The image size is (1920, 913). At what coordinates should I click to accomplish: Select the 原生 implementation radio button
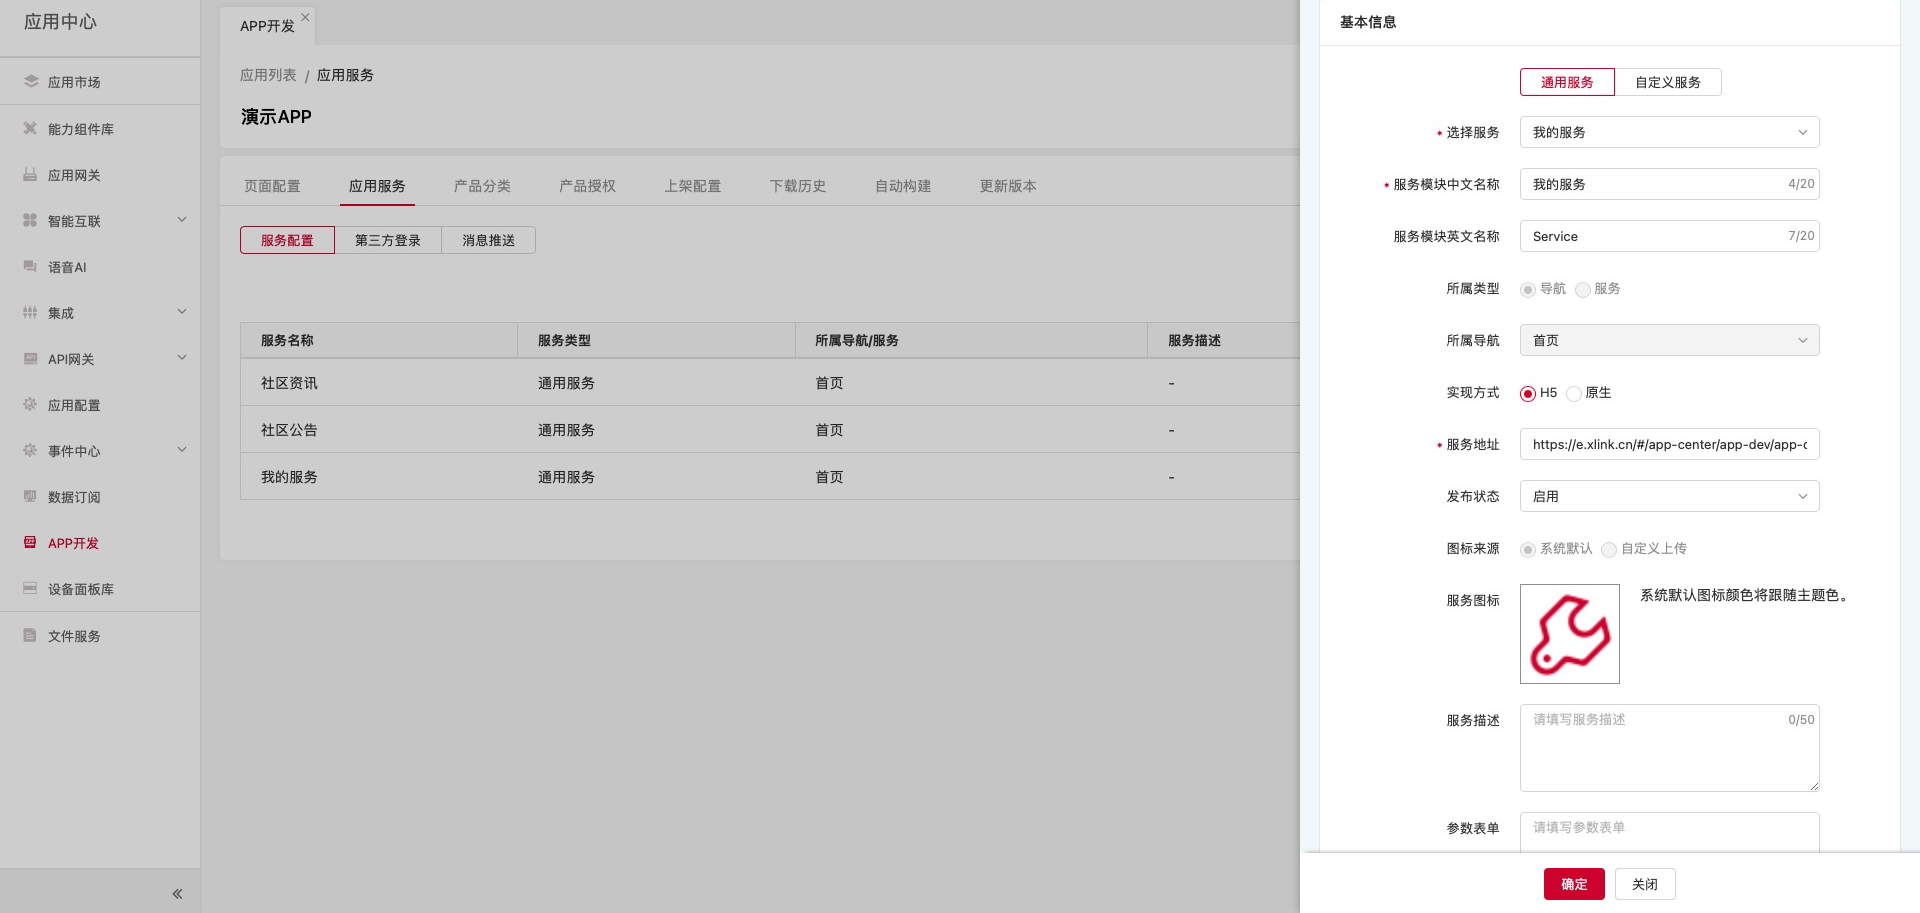coord(1574,394)
